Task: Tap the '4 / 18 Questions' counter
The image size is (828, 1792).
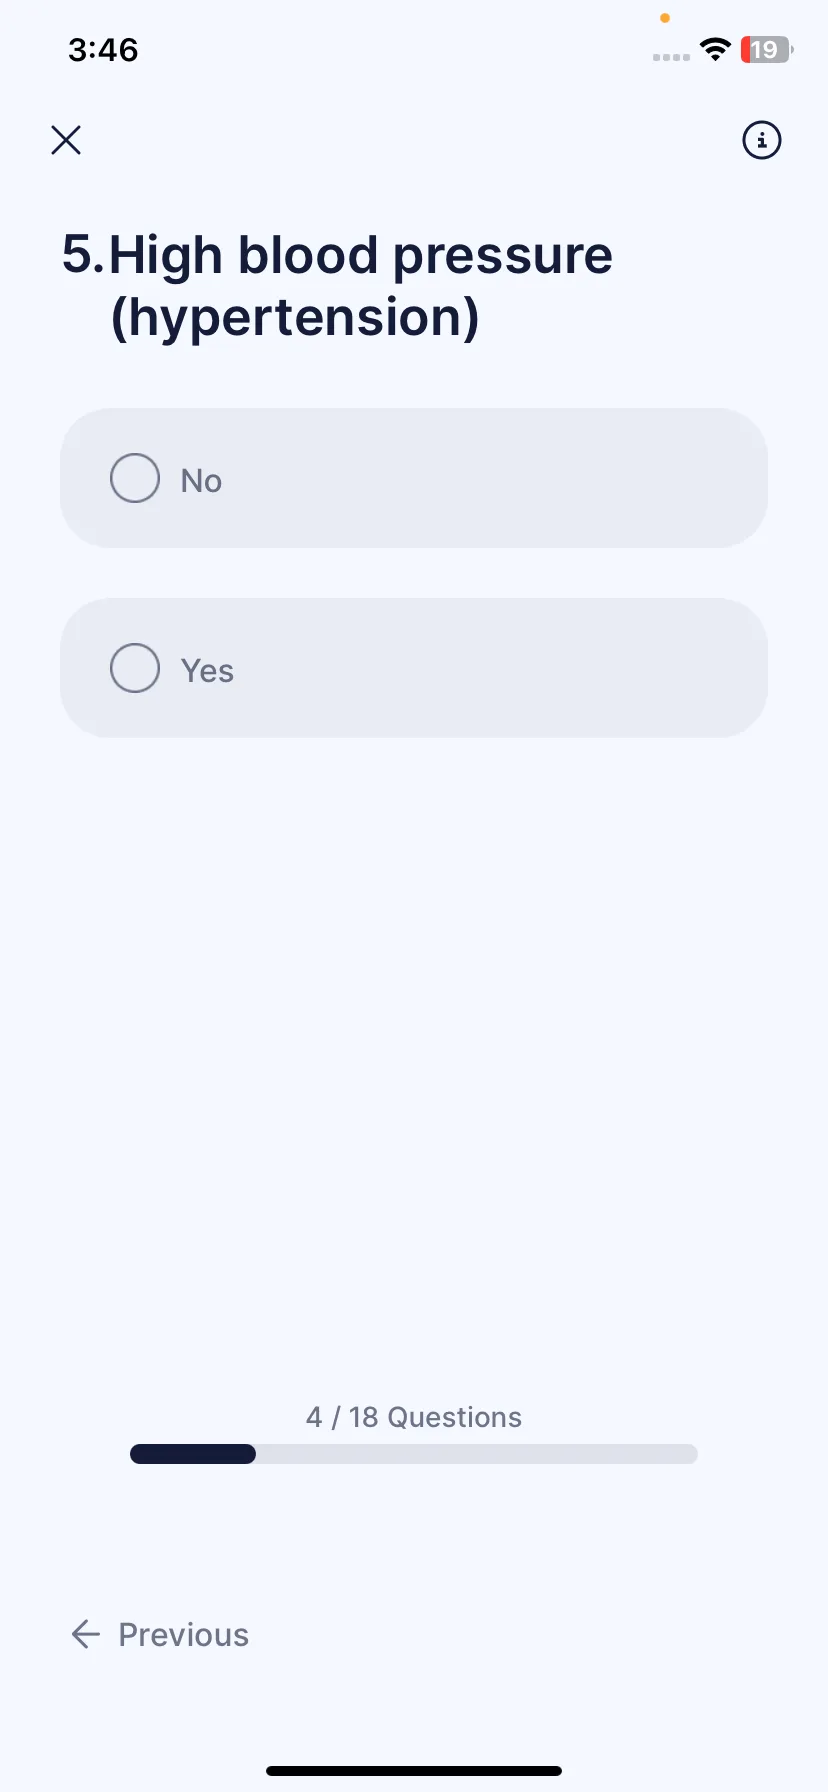Action: [414, 1417]
